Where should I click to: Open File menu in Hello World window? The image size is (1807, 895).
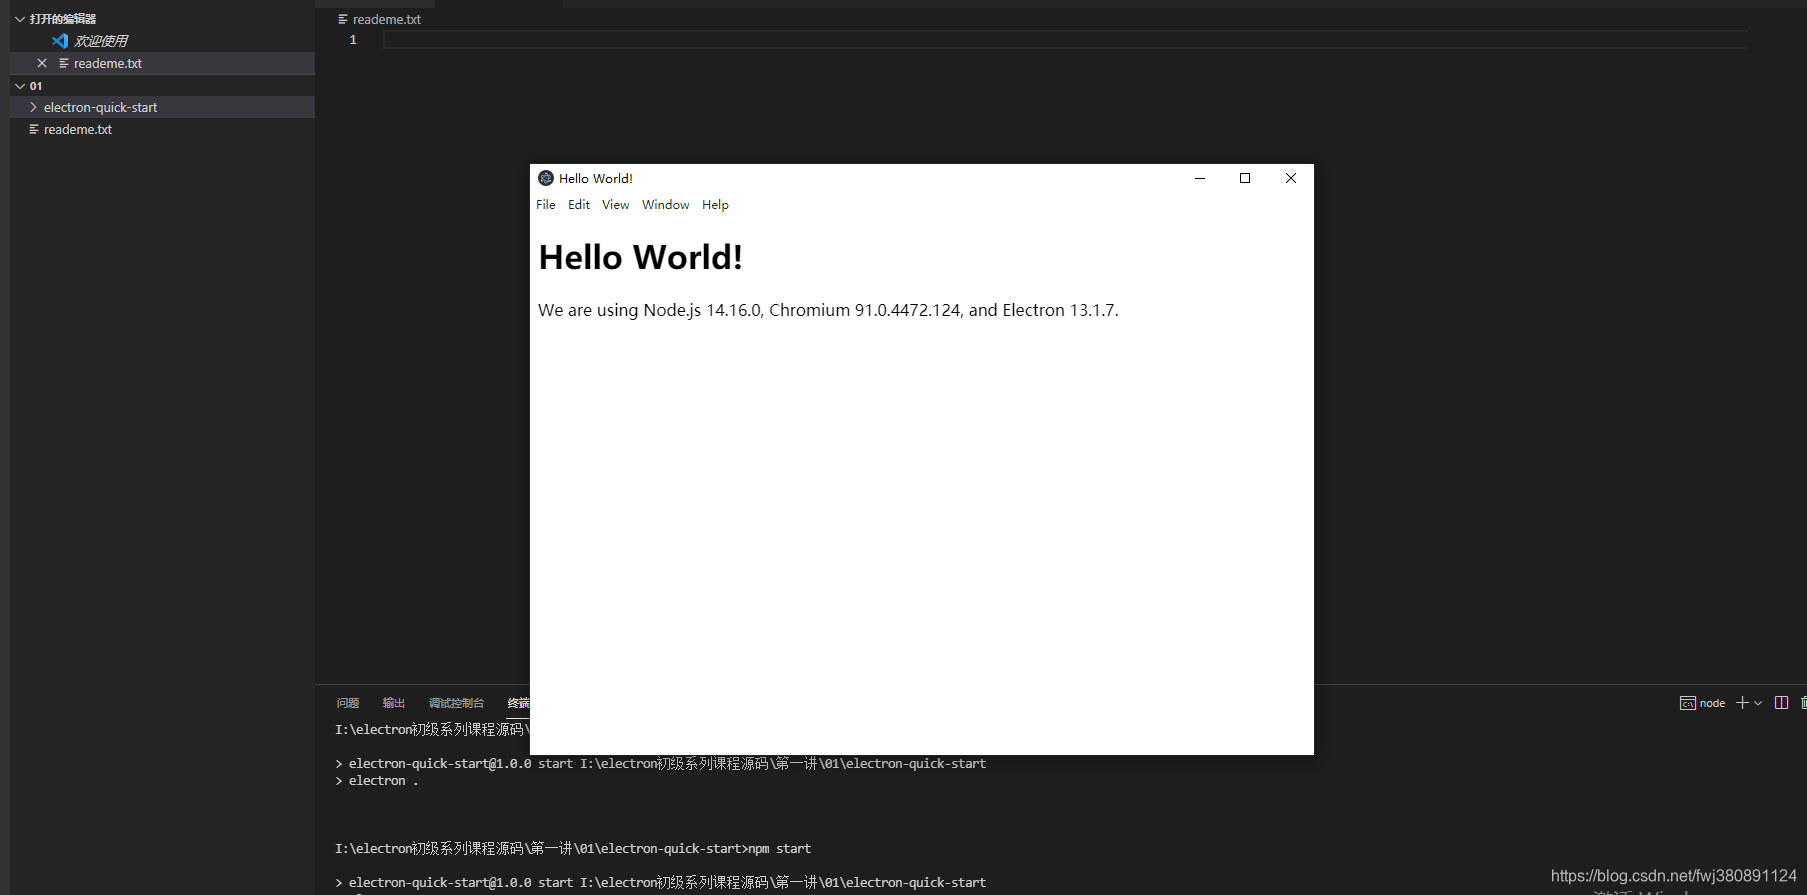[x=546, y=204]
